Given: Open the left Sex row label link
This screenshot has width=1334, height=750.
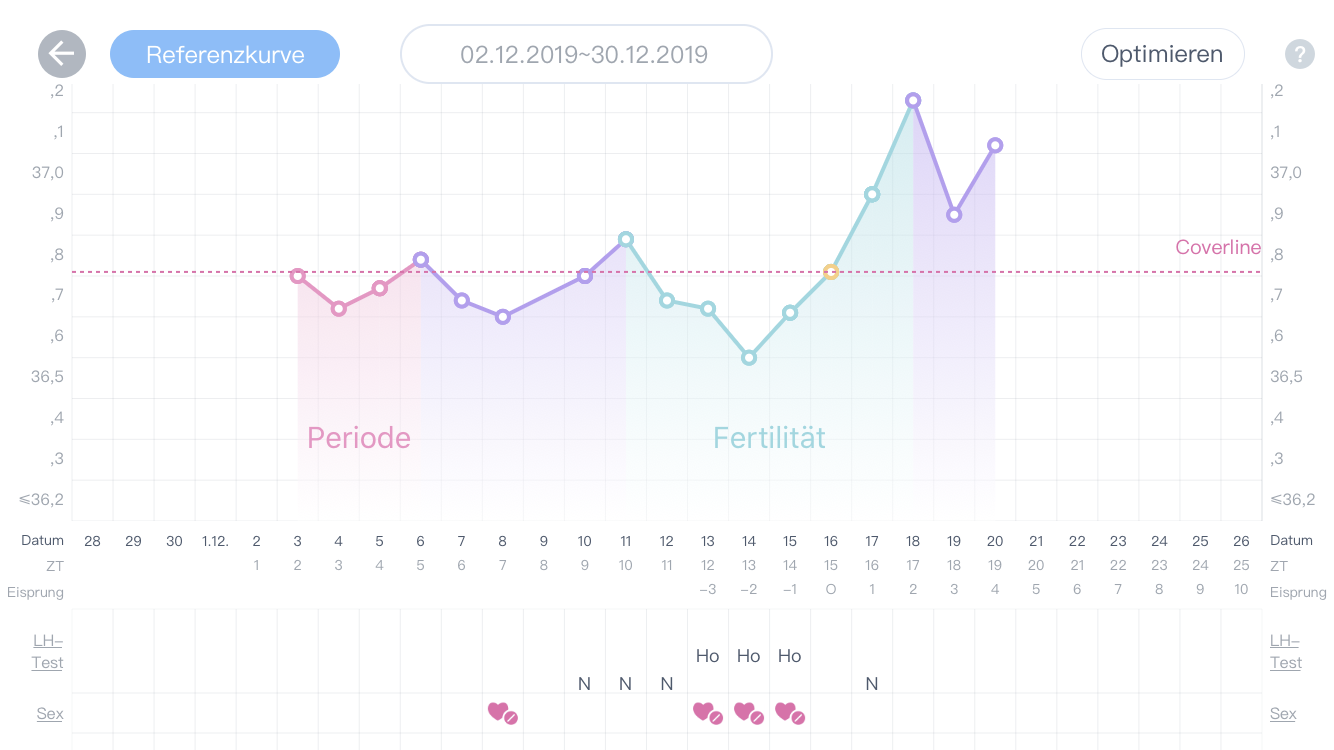Looking at the screenshot, I should click(50, 714).
